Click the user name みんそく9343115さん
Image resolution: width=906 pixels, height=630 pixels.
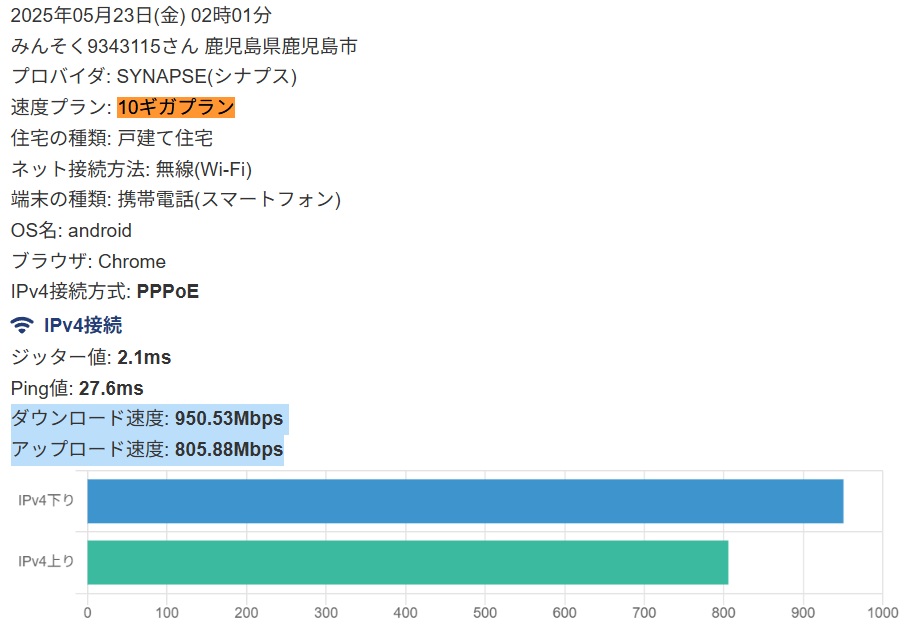click(105, 46)
